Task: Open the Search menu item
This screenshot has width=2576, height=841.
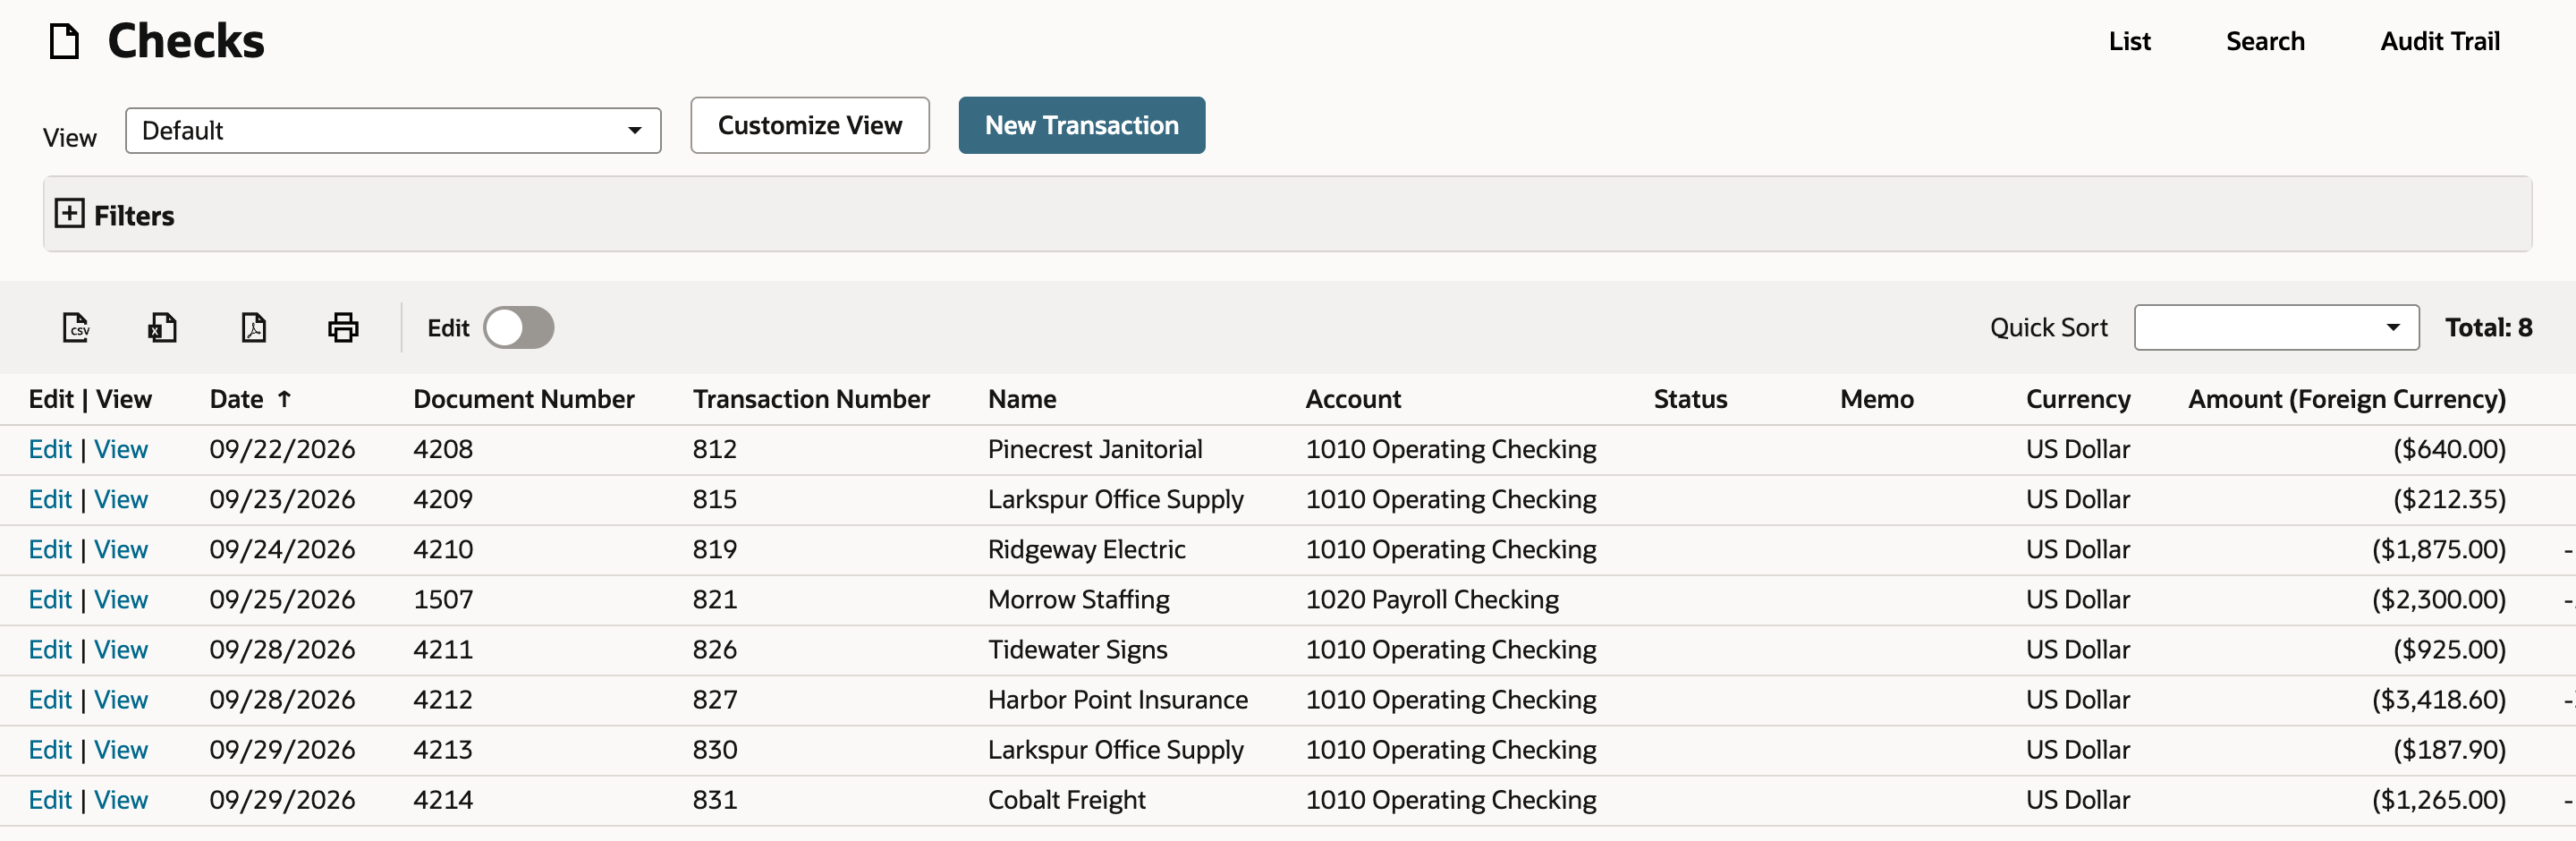Action: point(2265,41)
